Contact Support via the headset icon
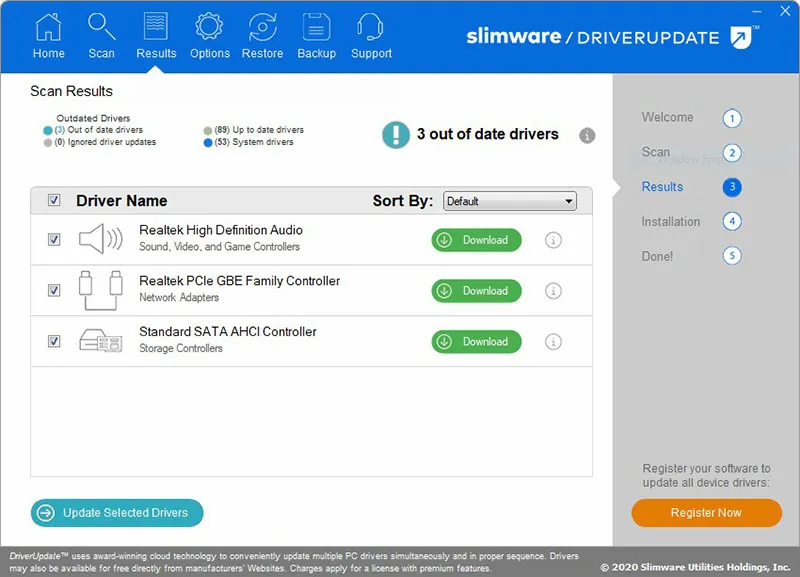 pos(370,33)
